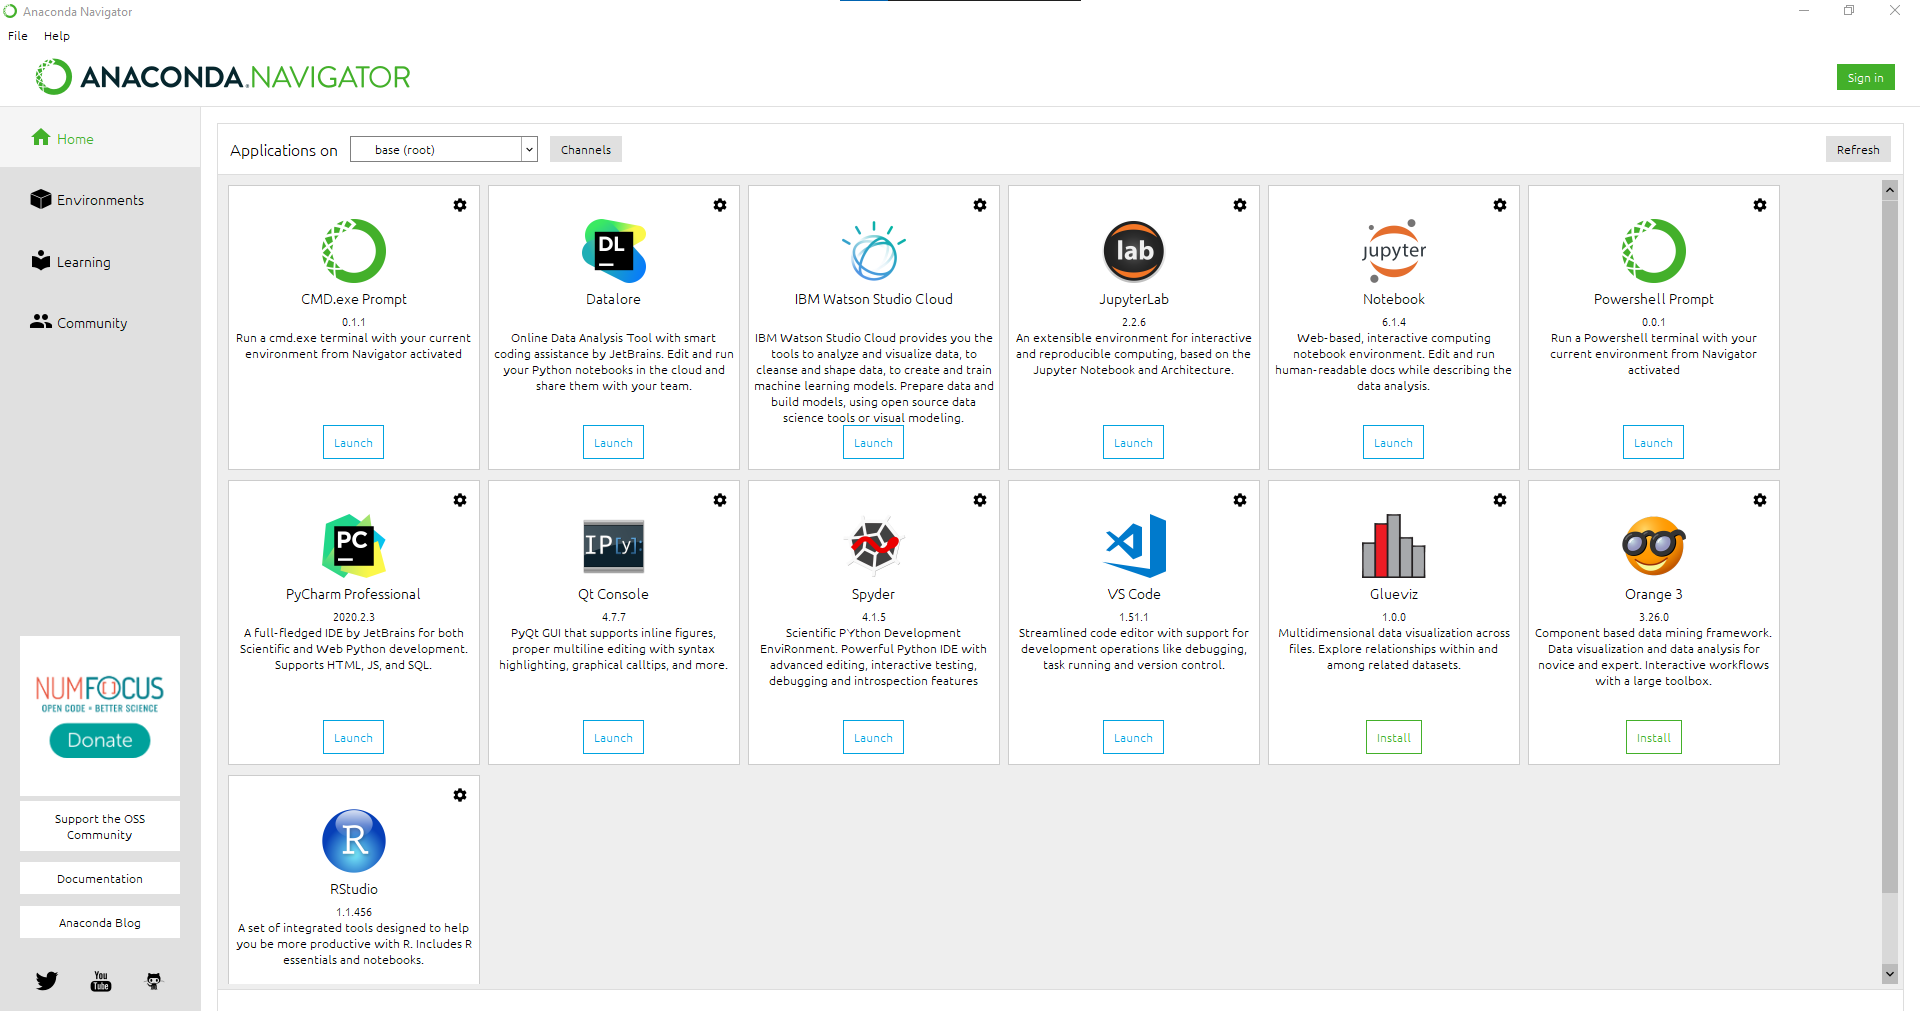
Task: Switch to the Environments tab
Action: pos(100,200)
